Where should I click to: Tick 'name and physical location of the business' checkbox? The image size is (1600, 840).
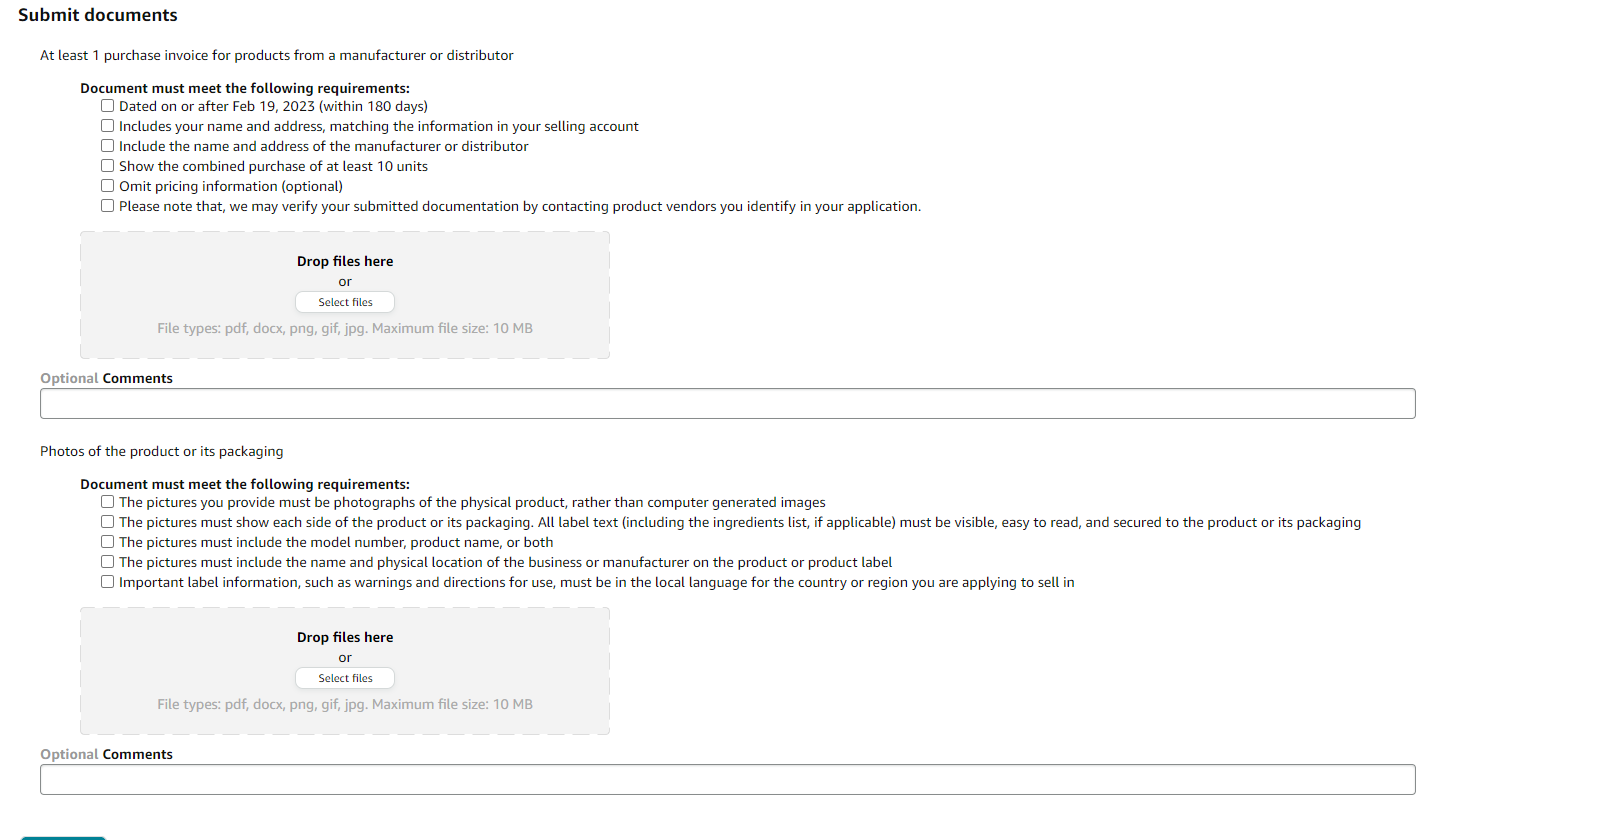[107, 562]
